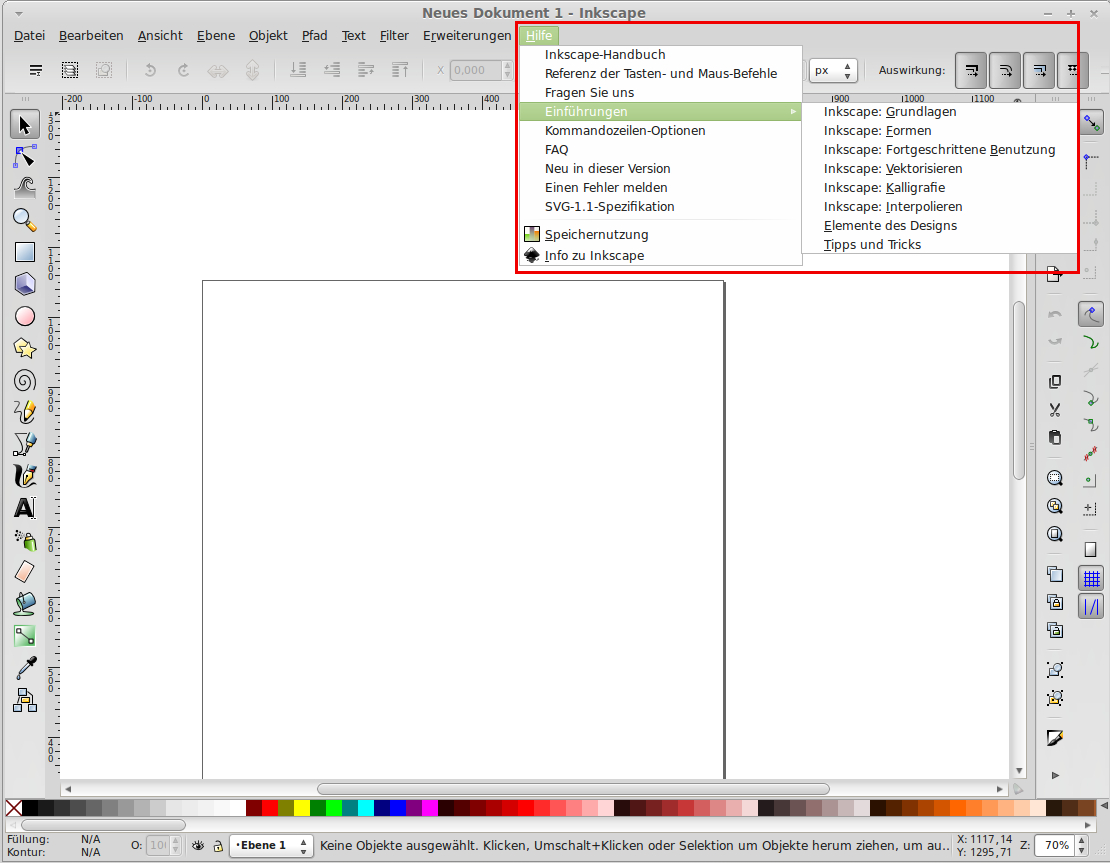The image size is (1110, 863).
Task: Open the Datei menu
Action: tap(29, 35)
